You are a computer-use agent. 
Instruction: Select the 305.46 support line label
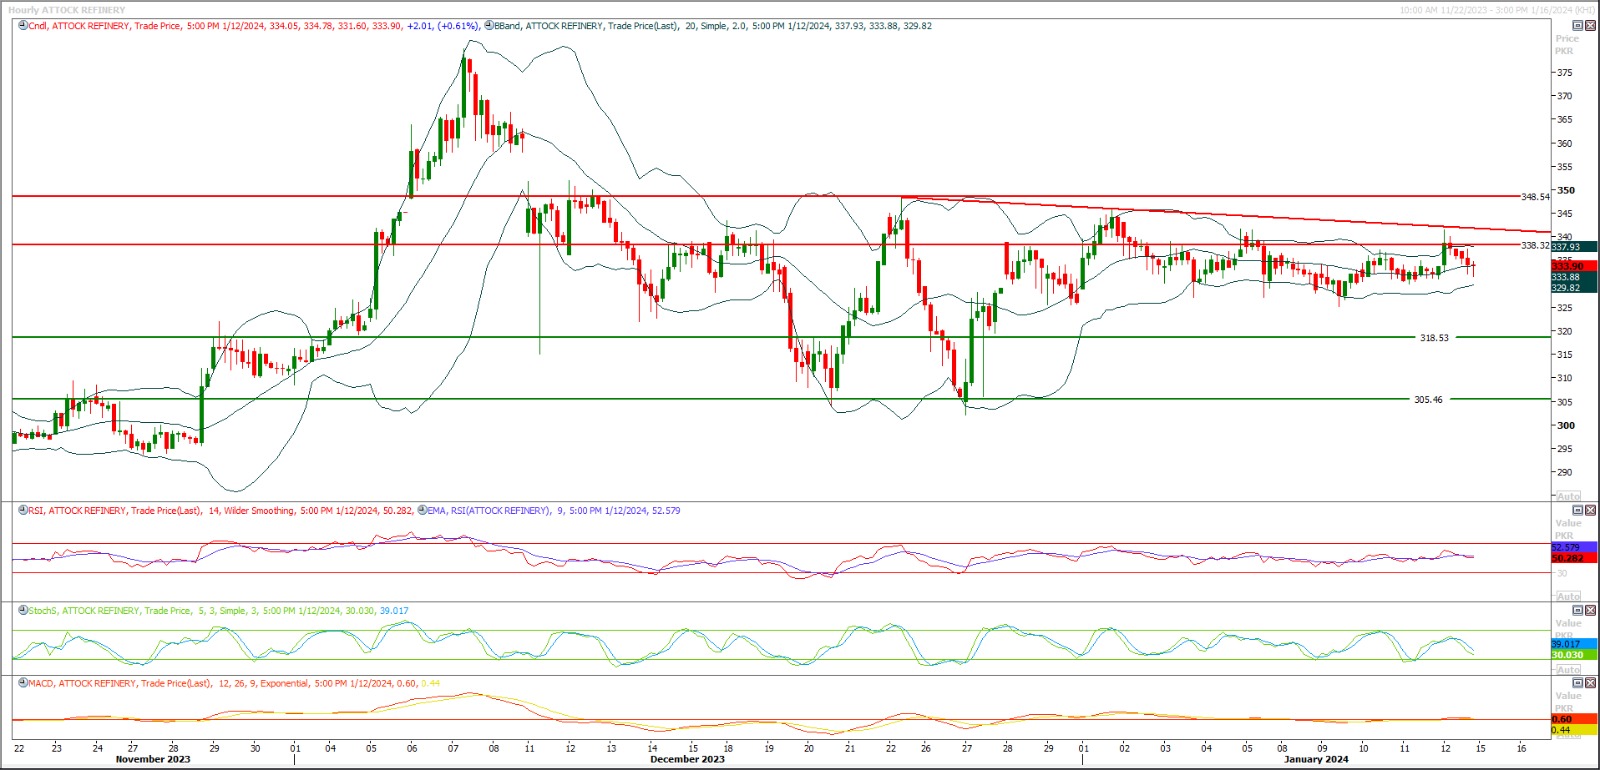pos(1428,400)
